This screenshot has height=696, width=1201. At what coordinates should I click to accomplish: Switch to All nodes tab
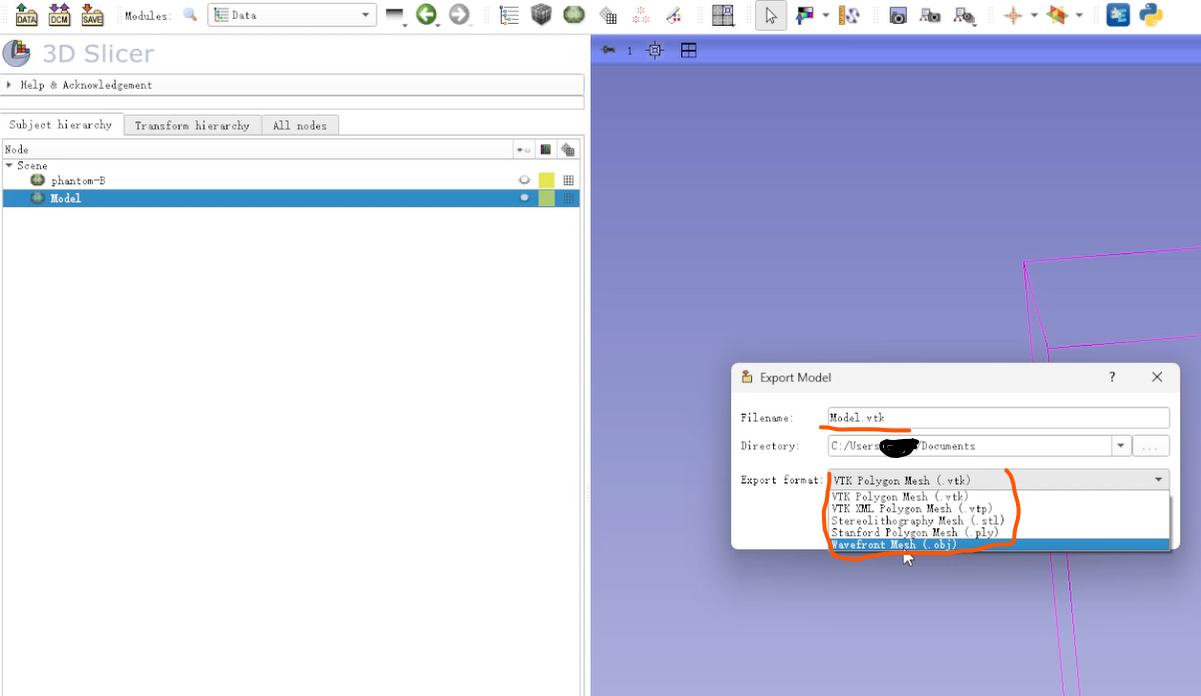(x=300, y=126)
